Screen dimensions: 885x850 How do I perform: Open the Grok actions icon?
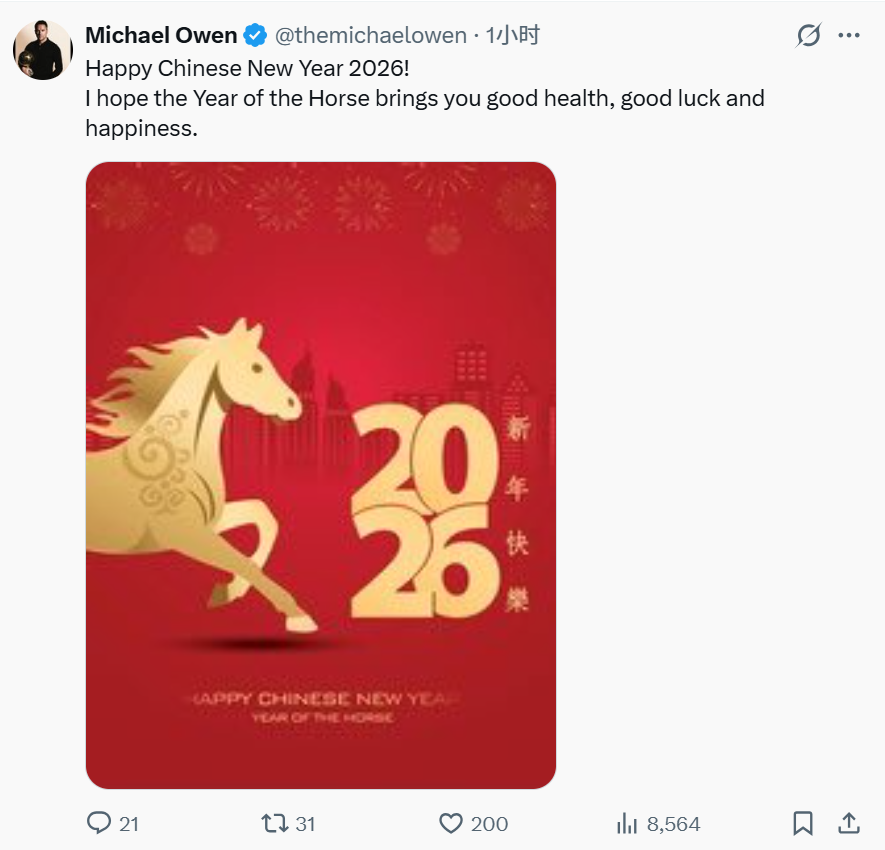(x=808, y=36)
